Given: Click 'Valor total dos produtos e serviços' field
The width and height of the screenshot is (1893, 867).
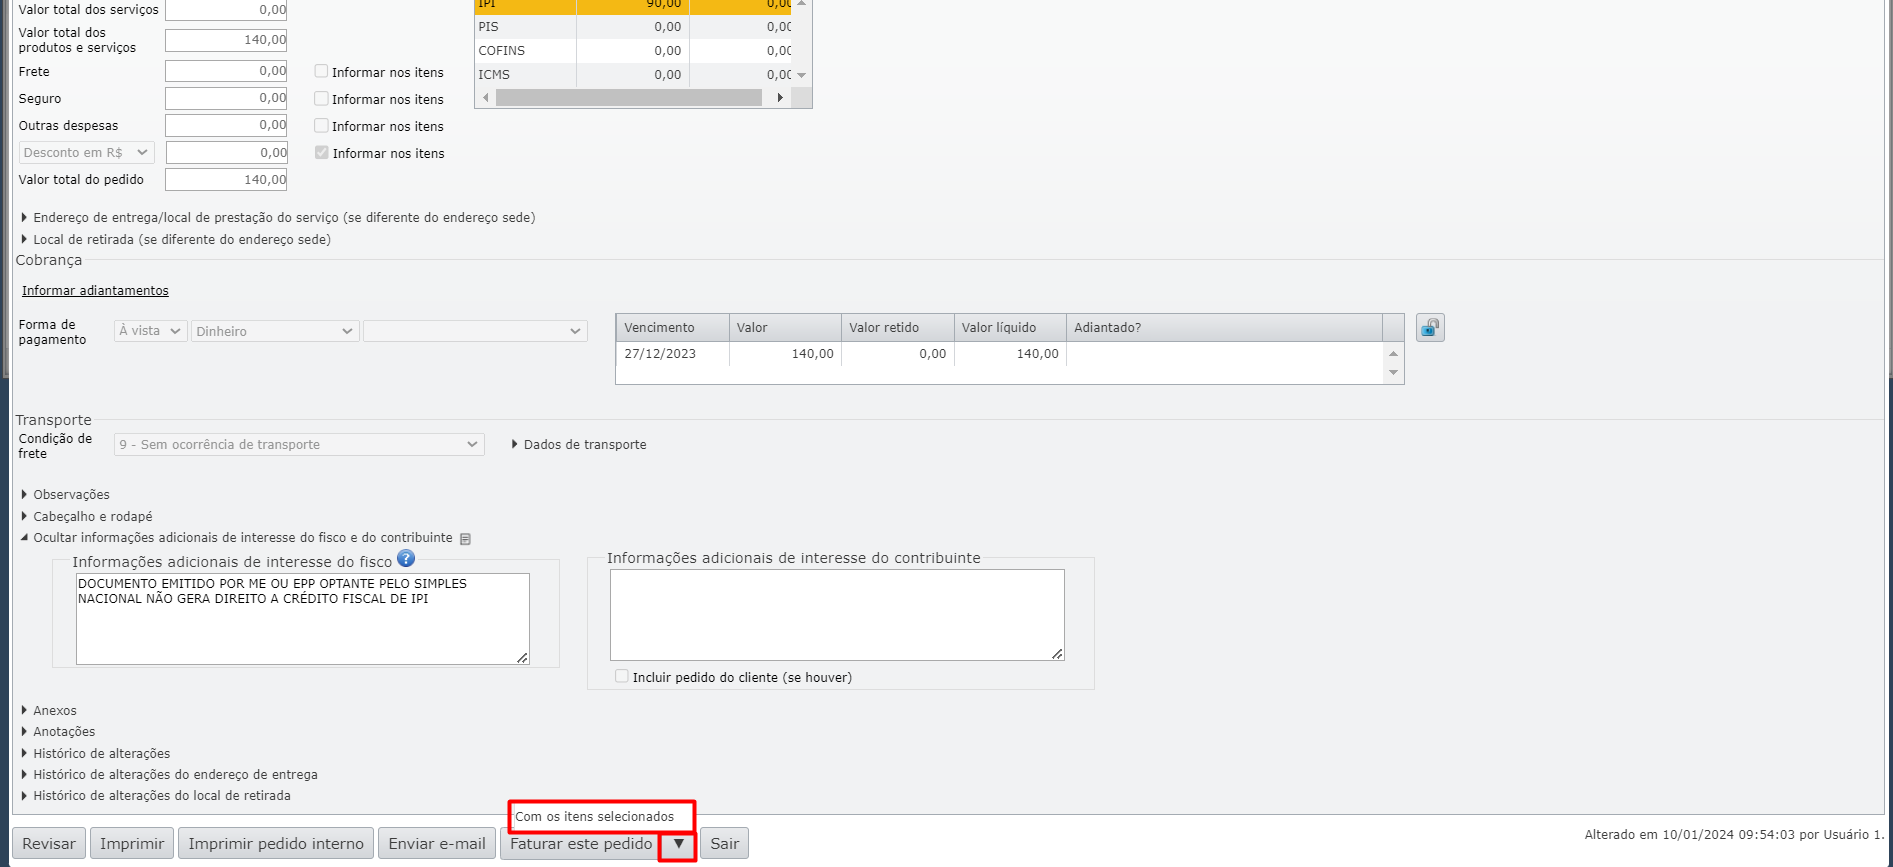Looking at the screenshot, I should click(226, 40).
